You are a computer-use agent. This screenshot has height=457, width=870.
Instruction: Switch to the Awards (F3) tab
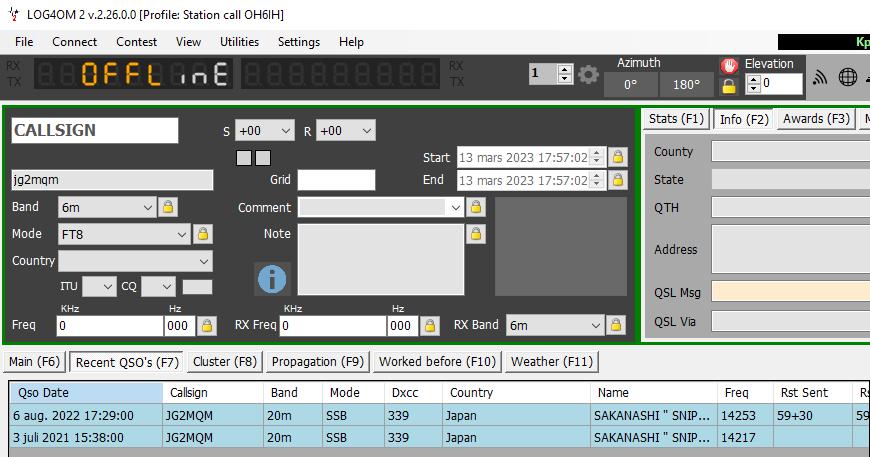[816, 119]
